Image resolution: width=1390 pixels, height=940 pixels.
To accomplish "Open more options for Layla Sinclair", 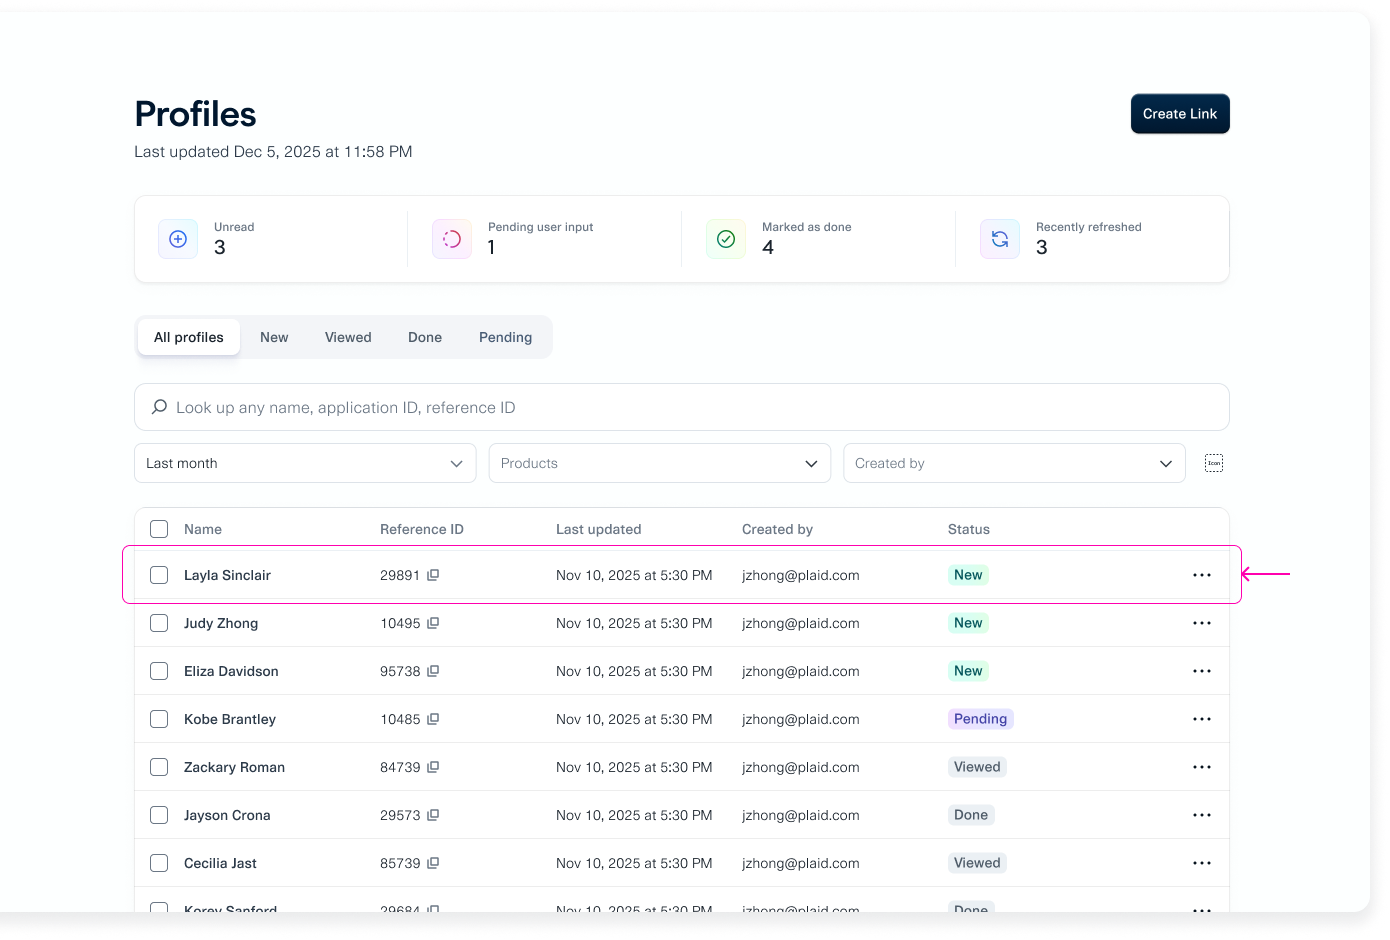I will pos(1202,575).
